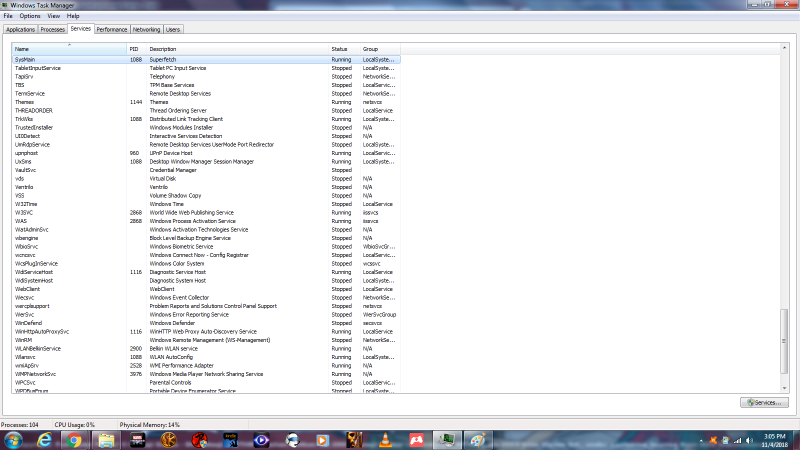
Task: Open VLC media player cone icon
Action: [x=385, y=440]
